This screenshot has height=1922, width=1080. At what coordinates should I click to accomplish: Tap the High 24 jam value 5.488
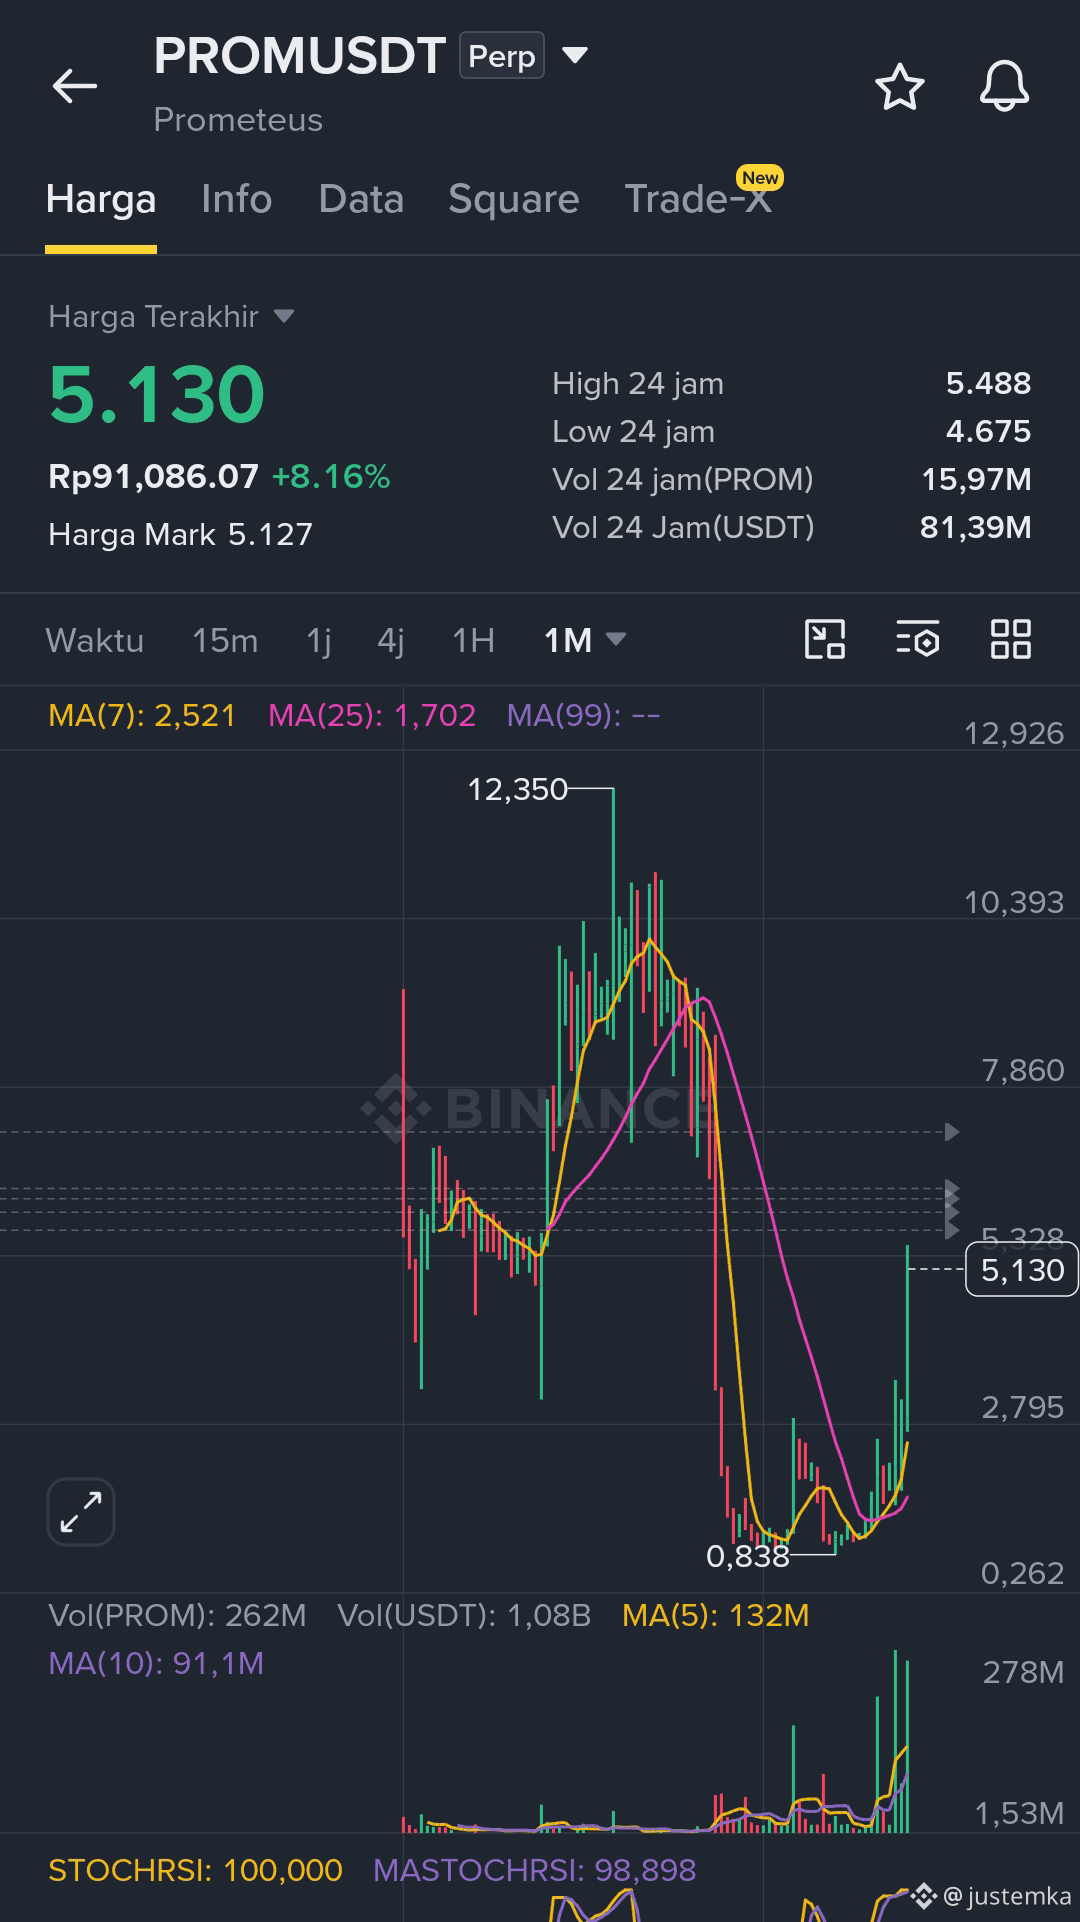pos(988,383)
